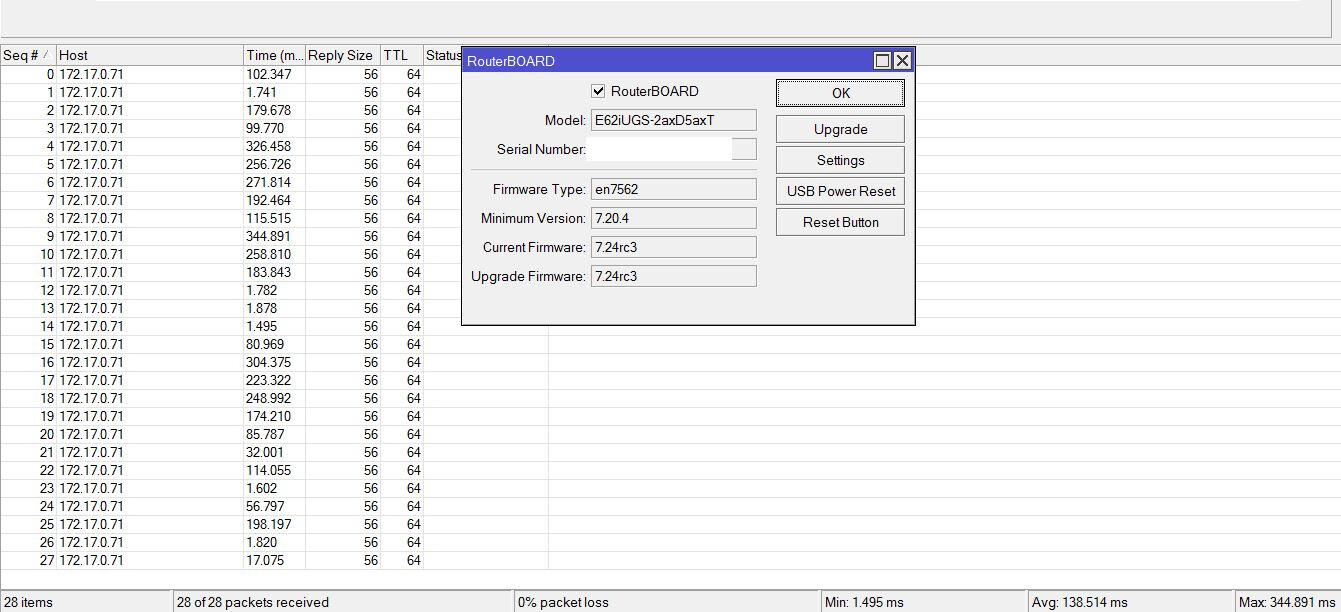Image resolution: width=1341 pixels, height=612 pixels.
Task: Toggle the RouterBOARD checkbox
Action: (598, 91)
